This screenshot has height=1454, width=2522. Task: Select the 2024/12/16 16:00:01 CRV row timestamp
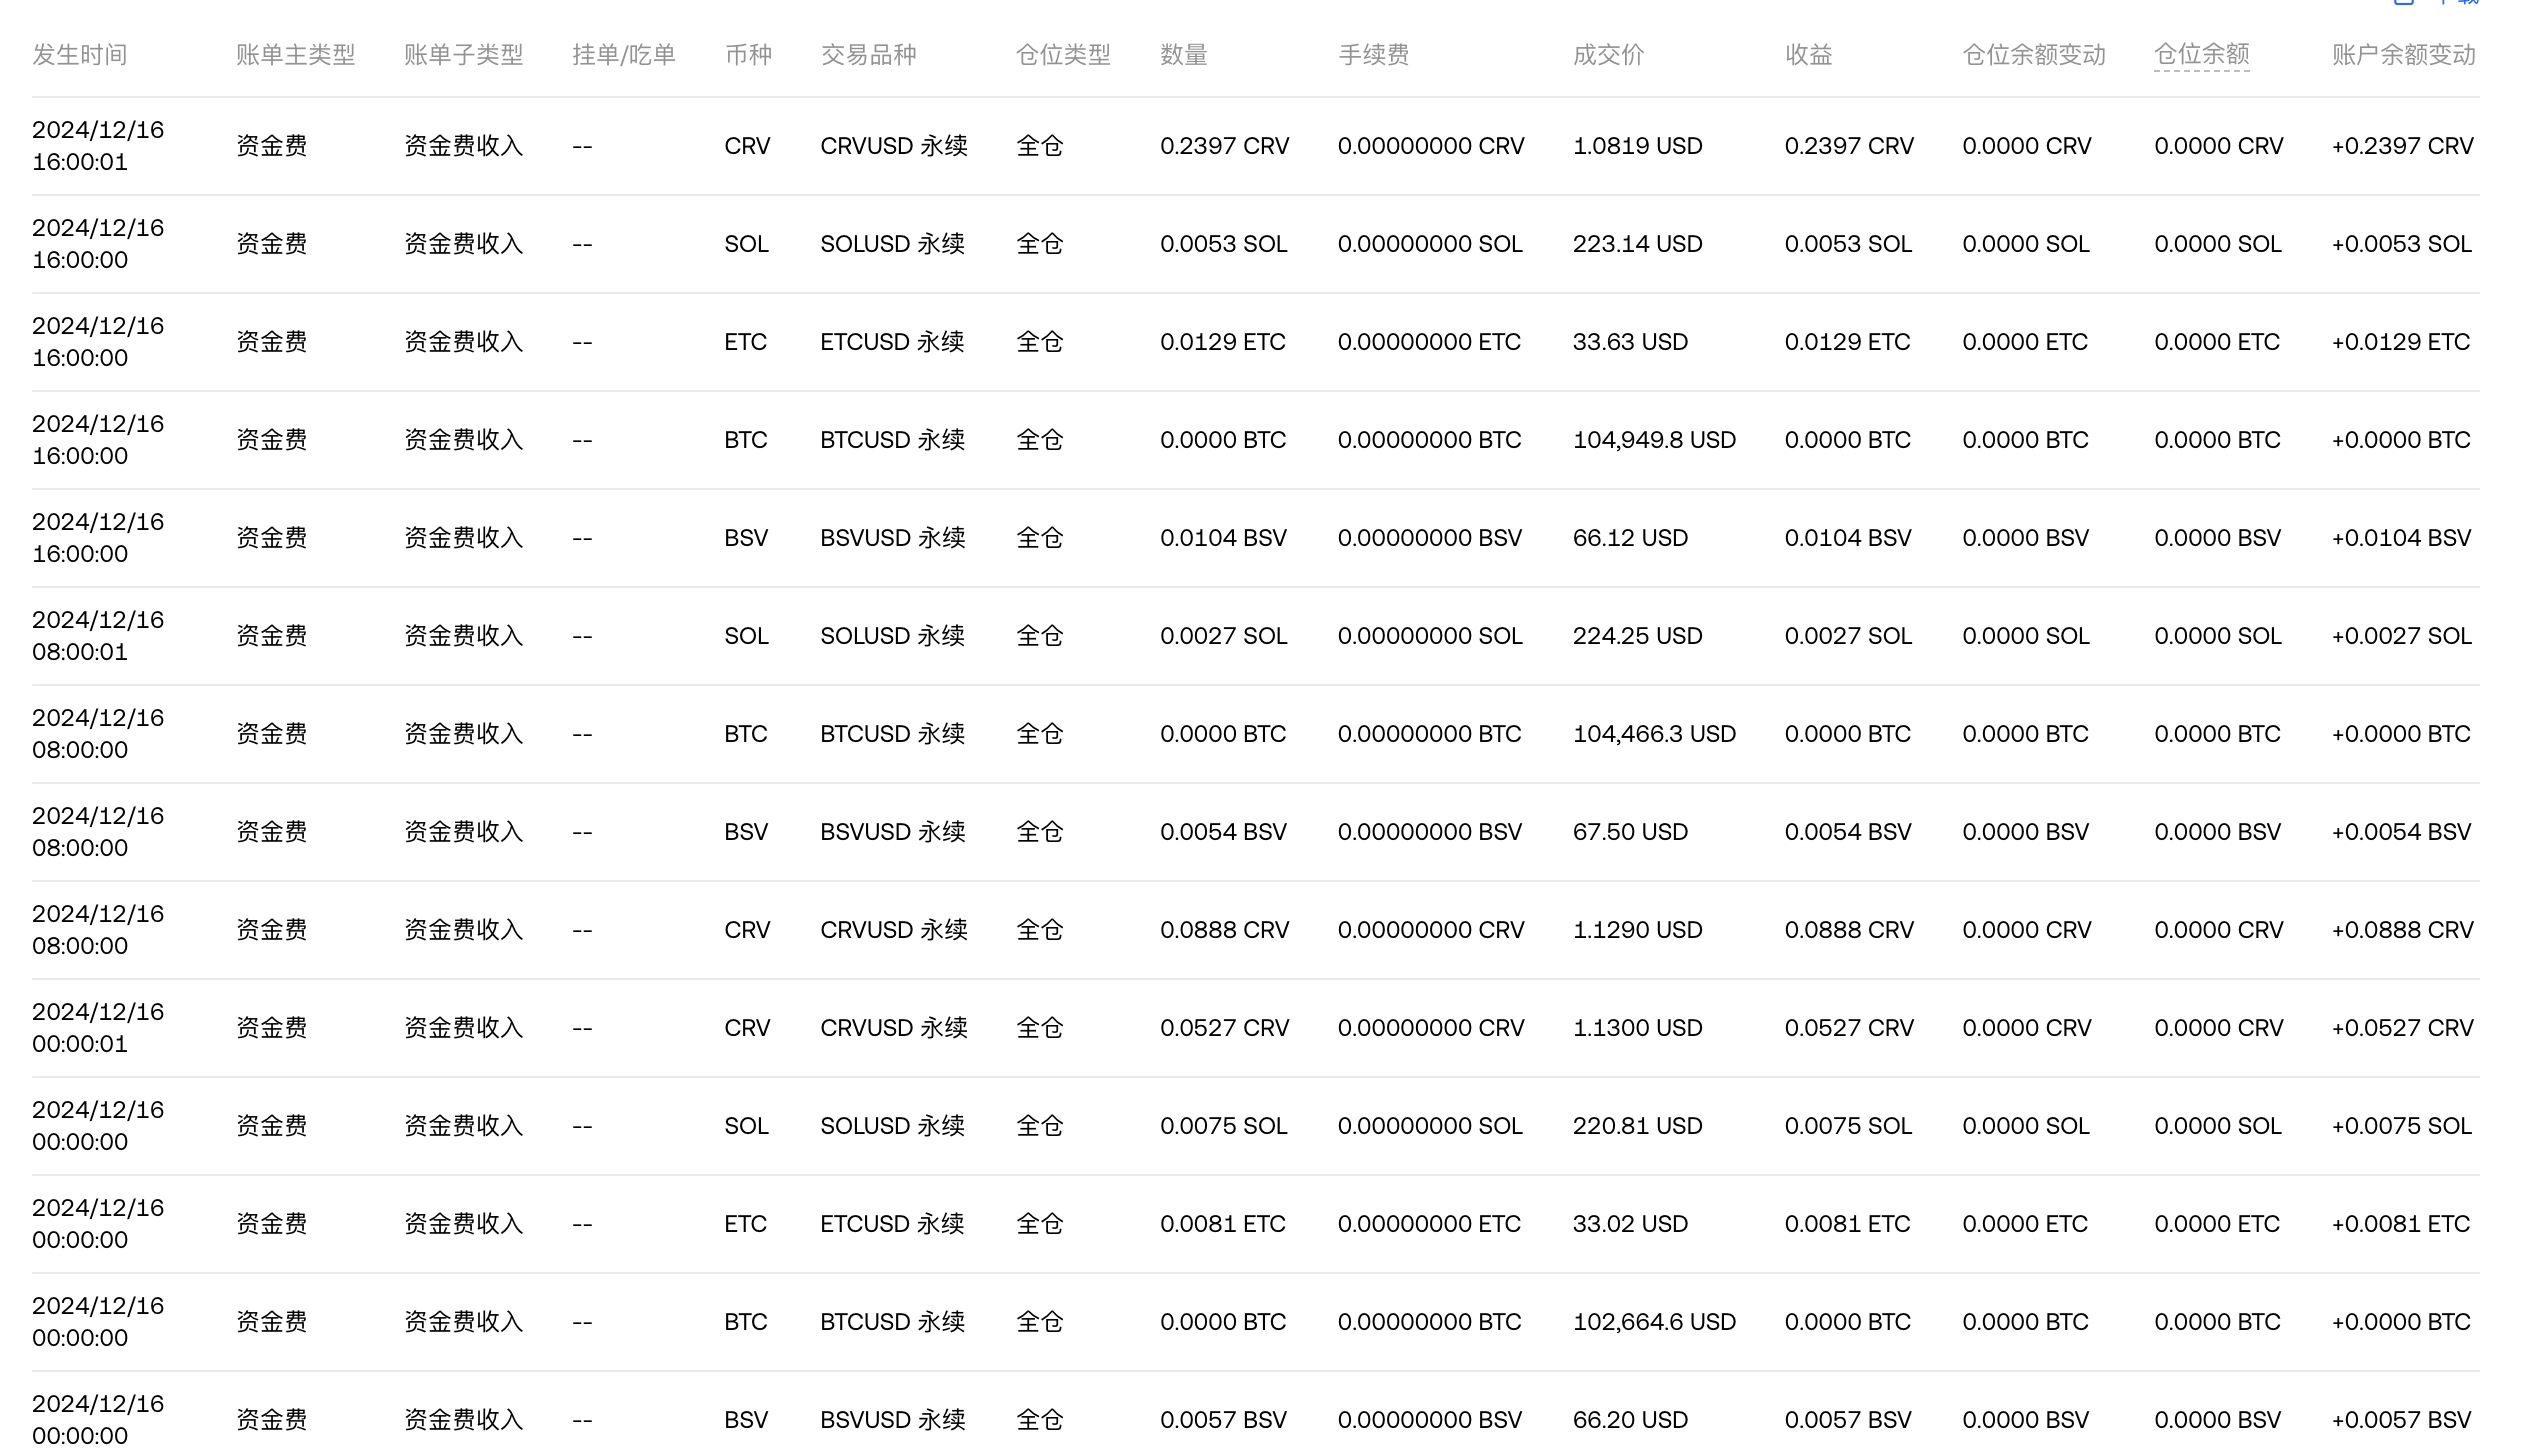tap(97, 146)
